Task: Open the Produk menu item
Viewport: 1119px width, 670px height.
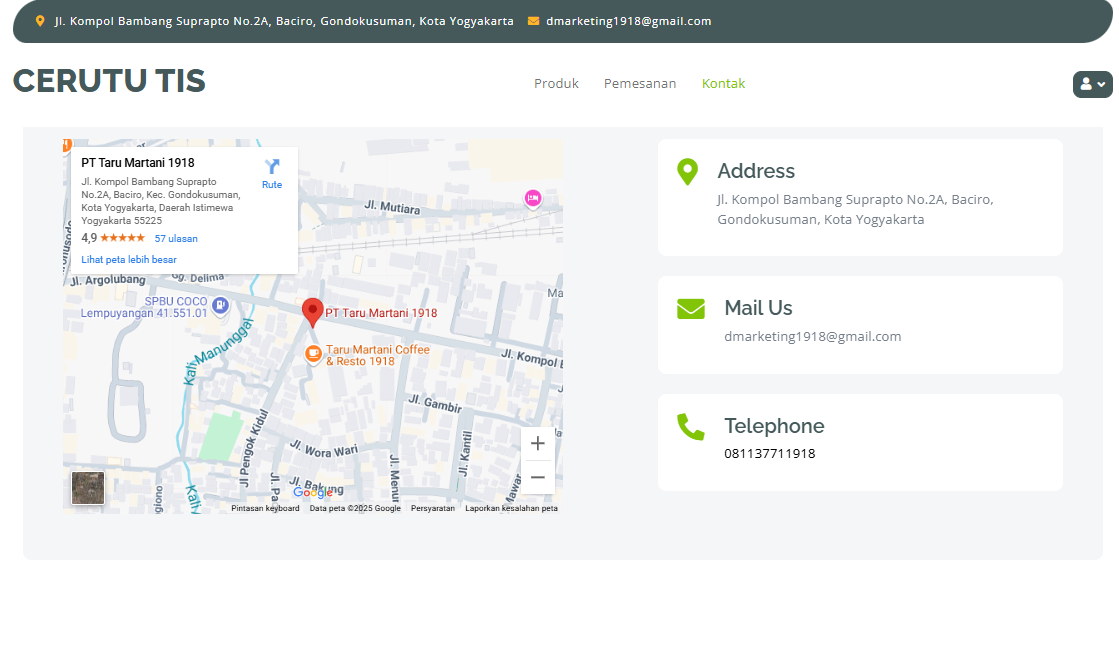Action: coord(556,84)
